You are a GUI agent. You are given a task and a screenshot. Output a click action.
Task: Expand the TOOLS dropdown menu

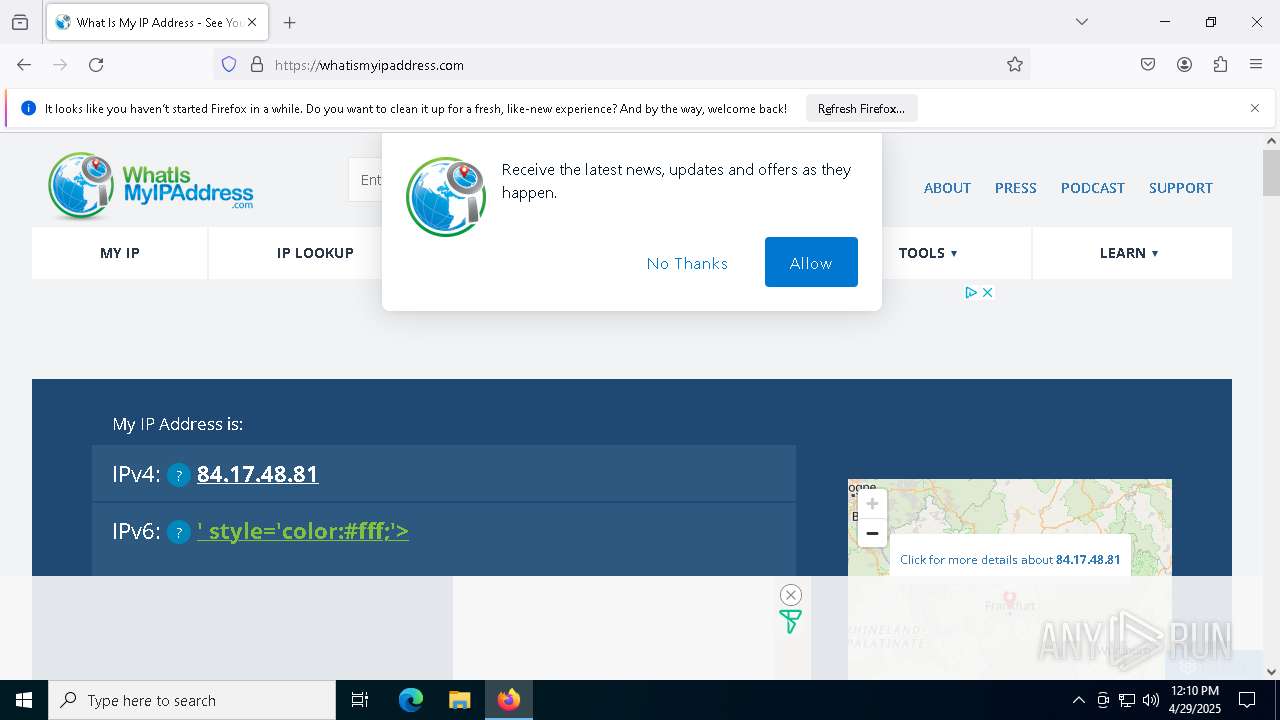click(928, 253)
